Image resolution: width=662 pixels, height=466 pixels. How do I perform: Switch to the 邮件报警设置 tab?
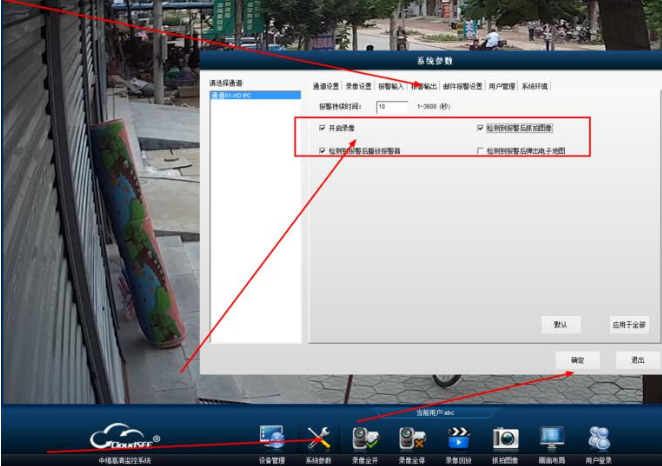coord(462,86)
